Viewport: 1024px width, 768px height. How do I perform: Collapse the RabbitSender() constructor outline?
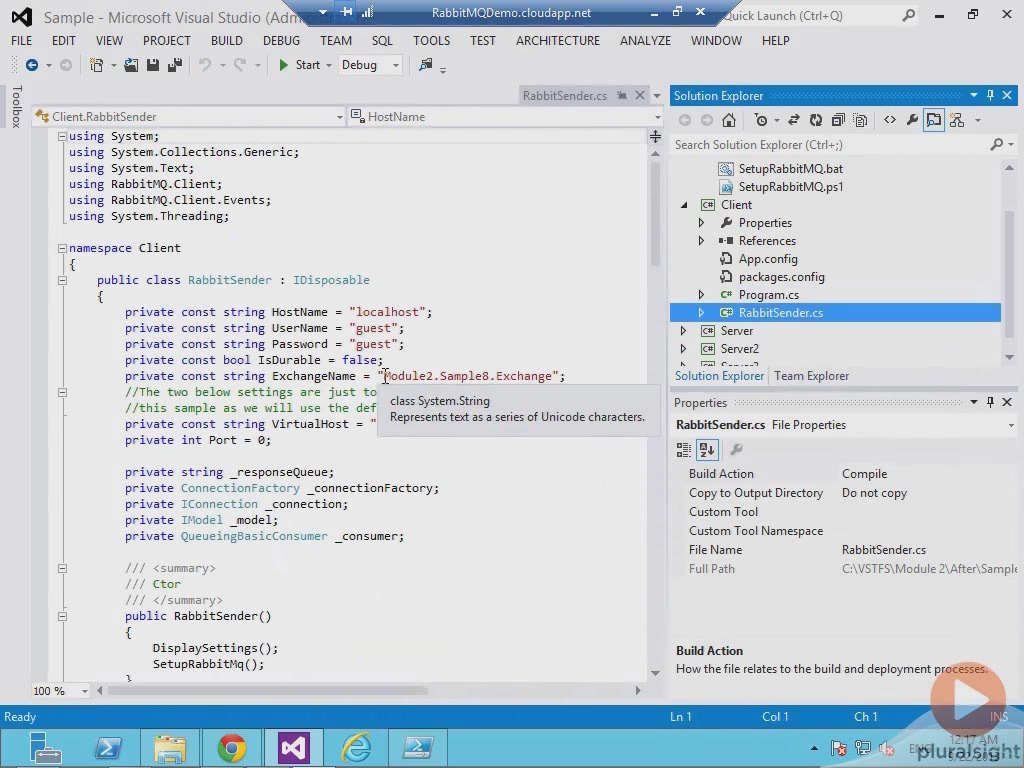[x=62, y=616]
